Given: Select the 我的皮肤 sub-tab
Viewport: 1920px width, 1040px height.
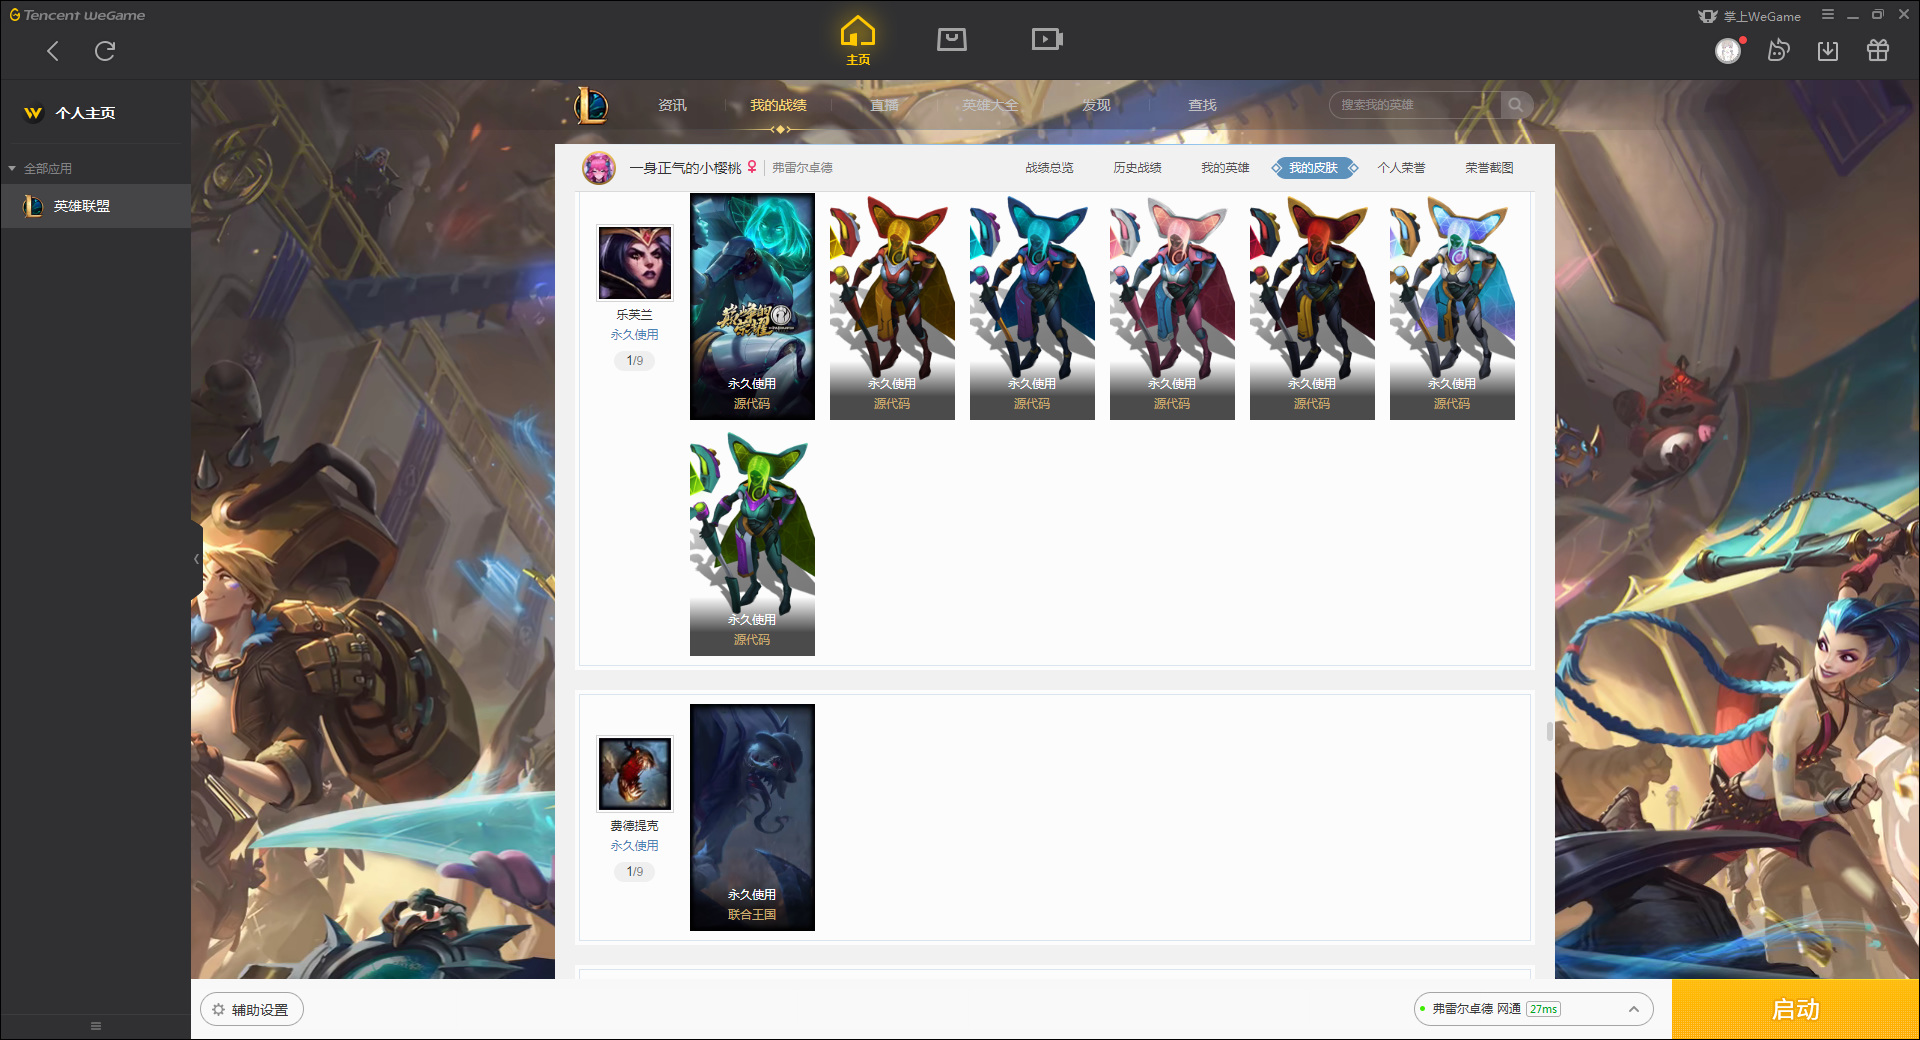Looking at the screenshot, I should [x=1313, y=168].
